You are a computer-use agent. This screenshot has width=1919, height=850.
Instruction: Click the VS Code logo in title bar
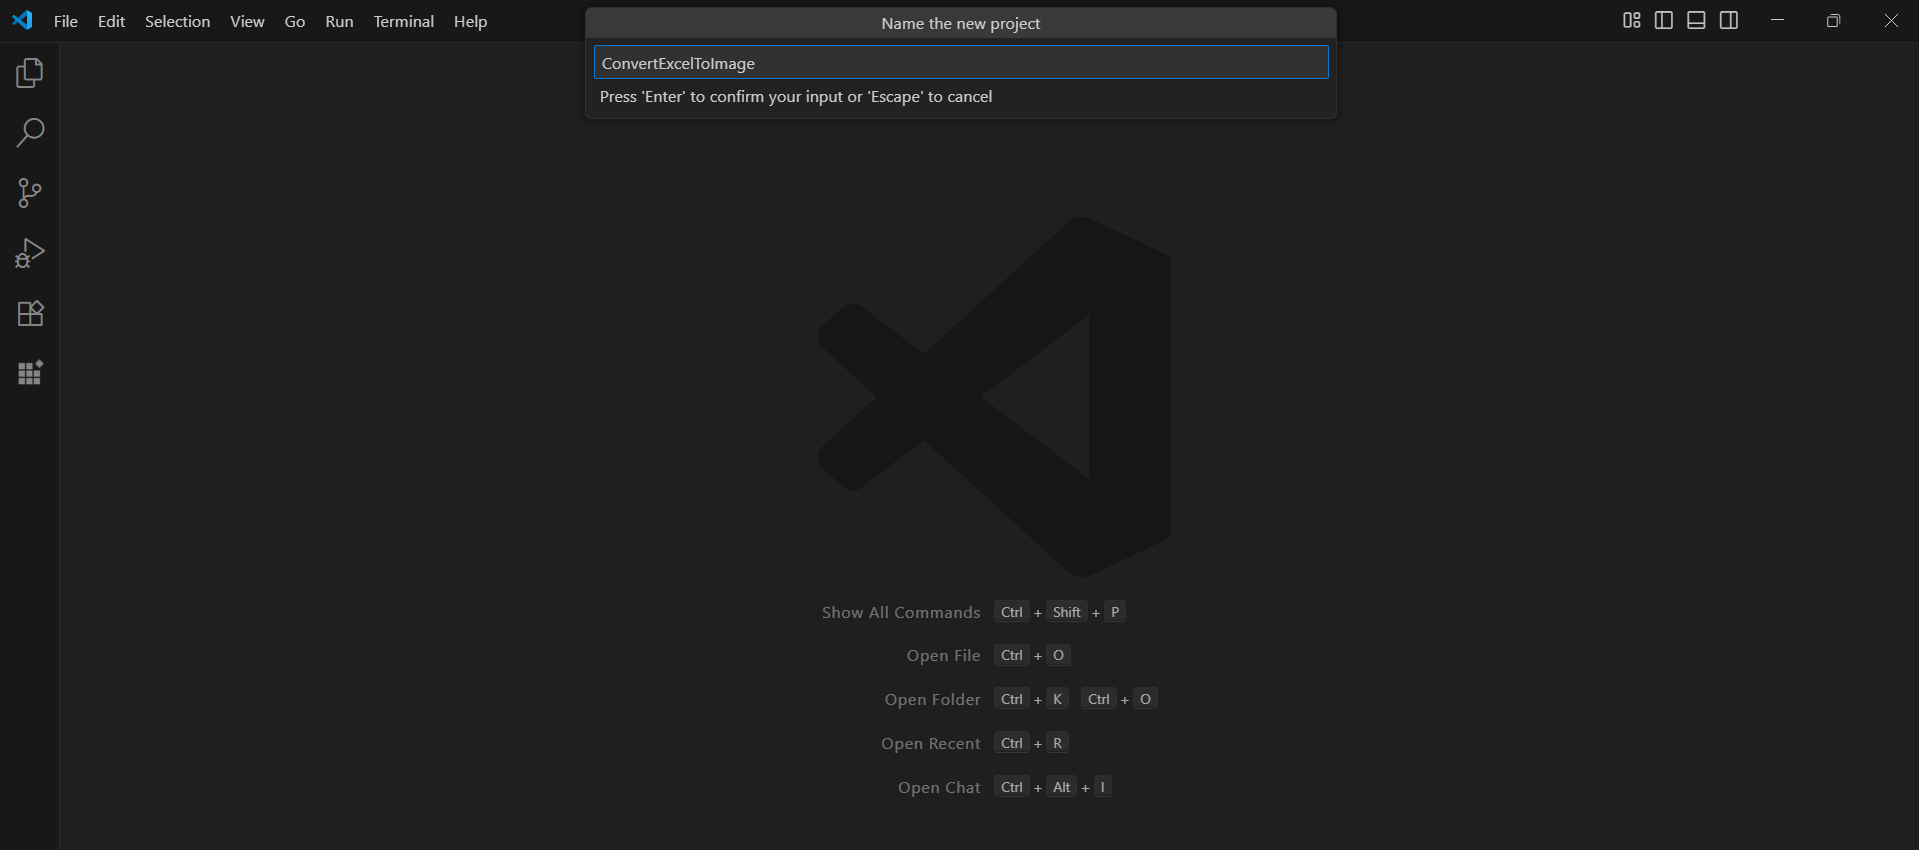(22, 21)
